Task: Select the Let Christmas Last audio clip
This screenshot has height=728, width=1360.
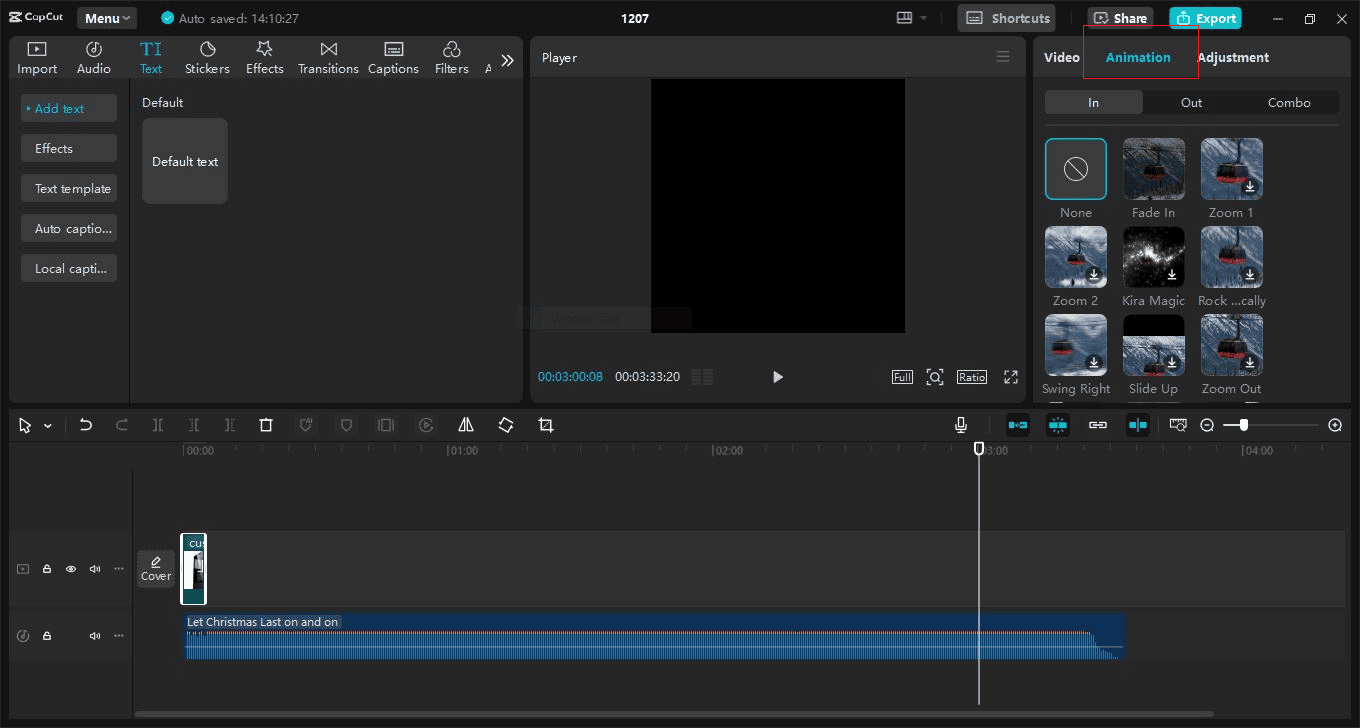Action: pos(655,636)
